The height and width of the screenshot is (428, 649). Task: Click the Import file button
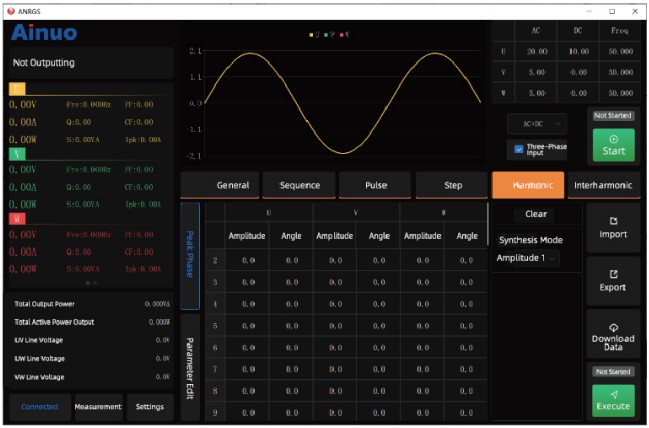pyautogui.click(x=613, y=227)
